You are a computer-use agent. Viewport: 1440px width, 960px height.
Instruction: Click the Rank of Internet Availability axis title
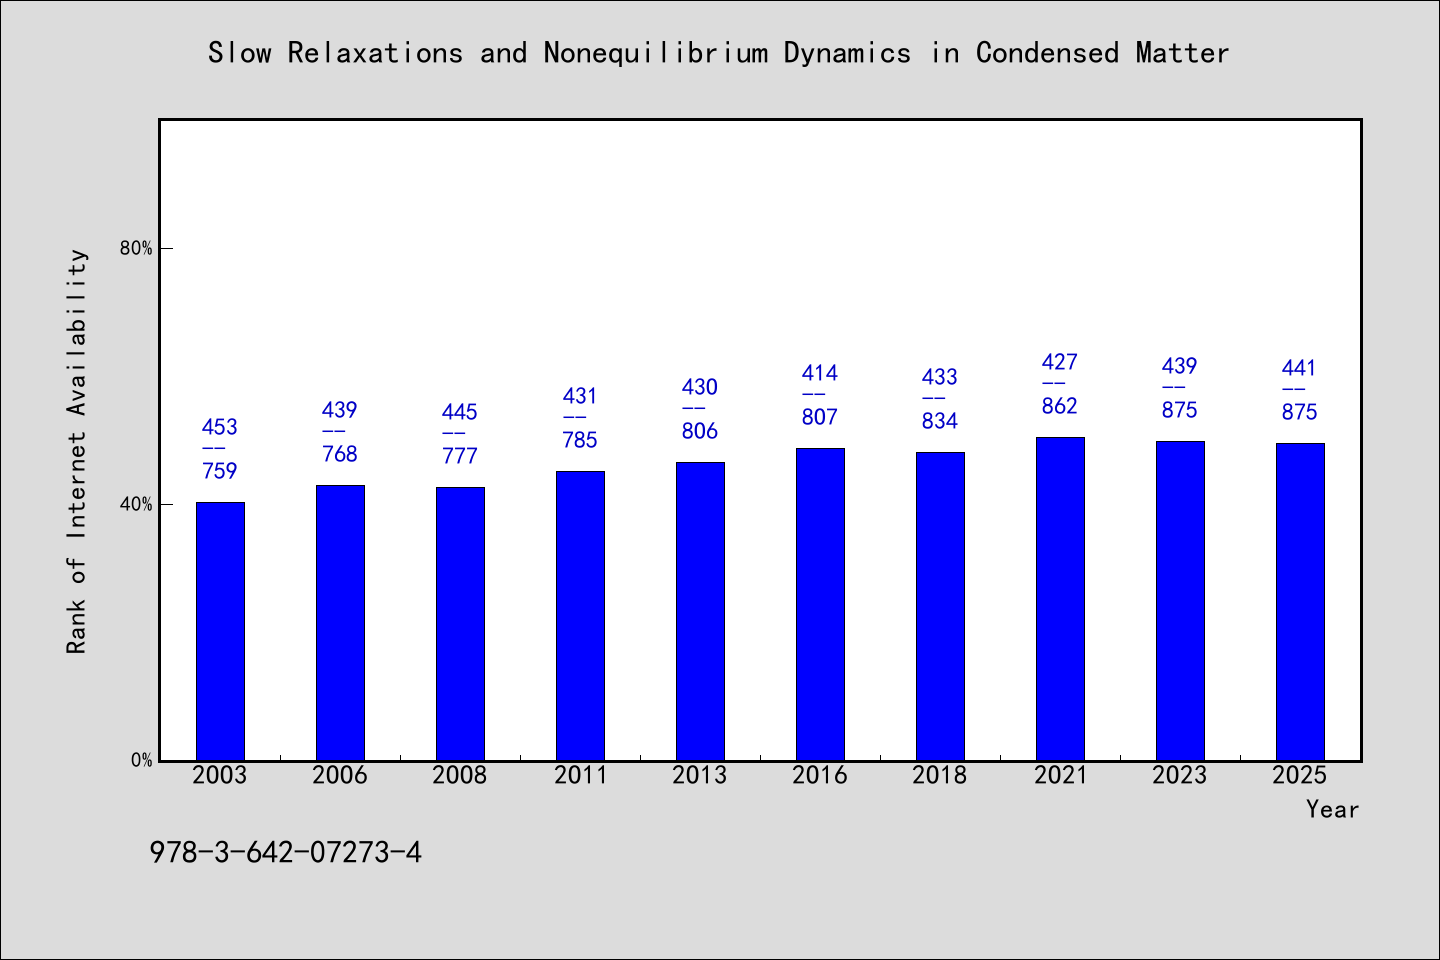(x=77, y=451)
